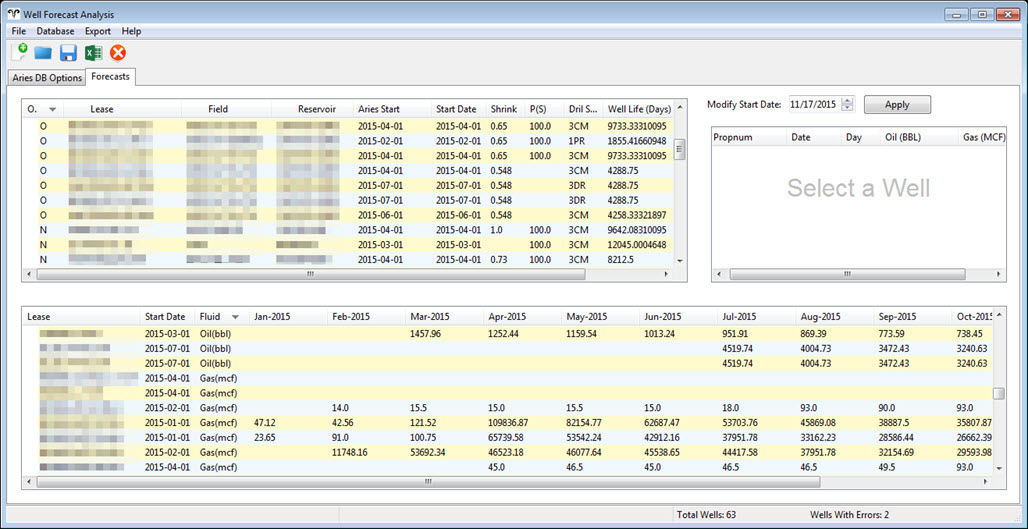Image resolution: width=1028 pixels, height=529 pixels.
Task: Click the New document toolbar icon
Action: pos(20,52)
